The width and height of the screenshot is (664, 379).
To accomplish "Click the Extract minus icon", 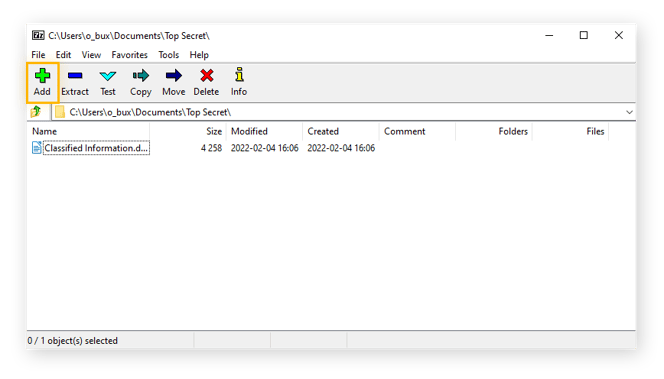I will pos(75,76).
